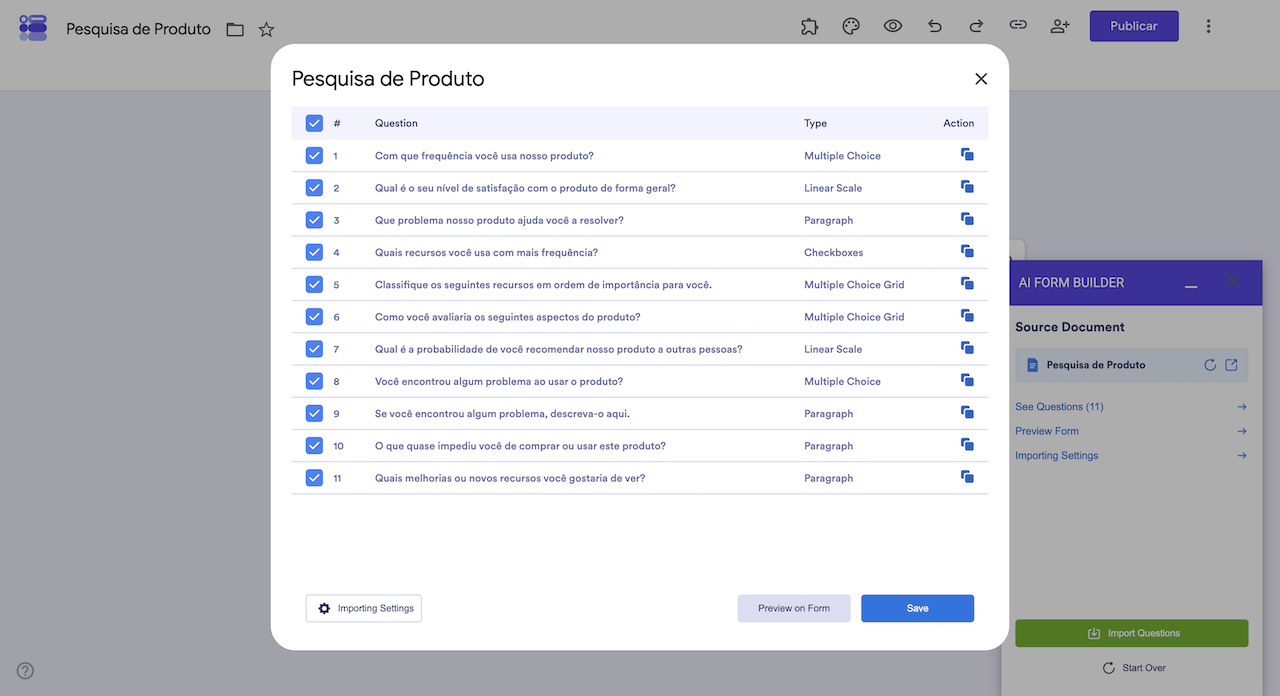
Task: Click copy icon for 'Quais melhorias' row
Action: (x=967, y=477)
